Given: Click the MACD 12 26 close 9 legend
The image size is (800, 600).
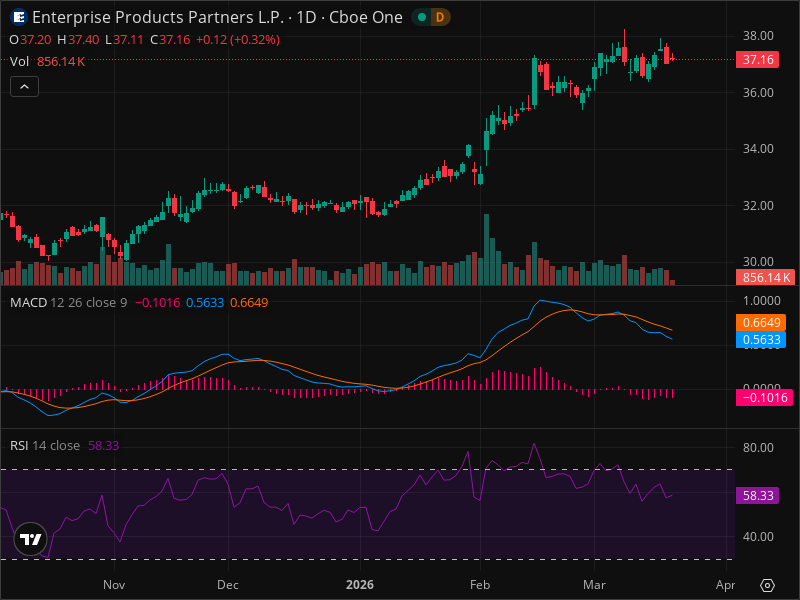Looking at the screenshot, I should click(x=68, y=303).
